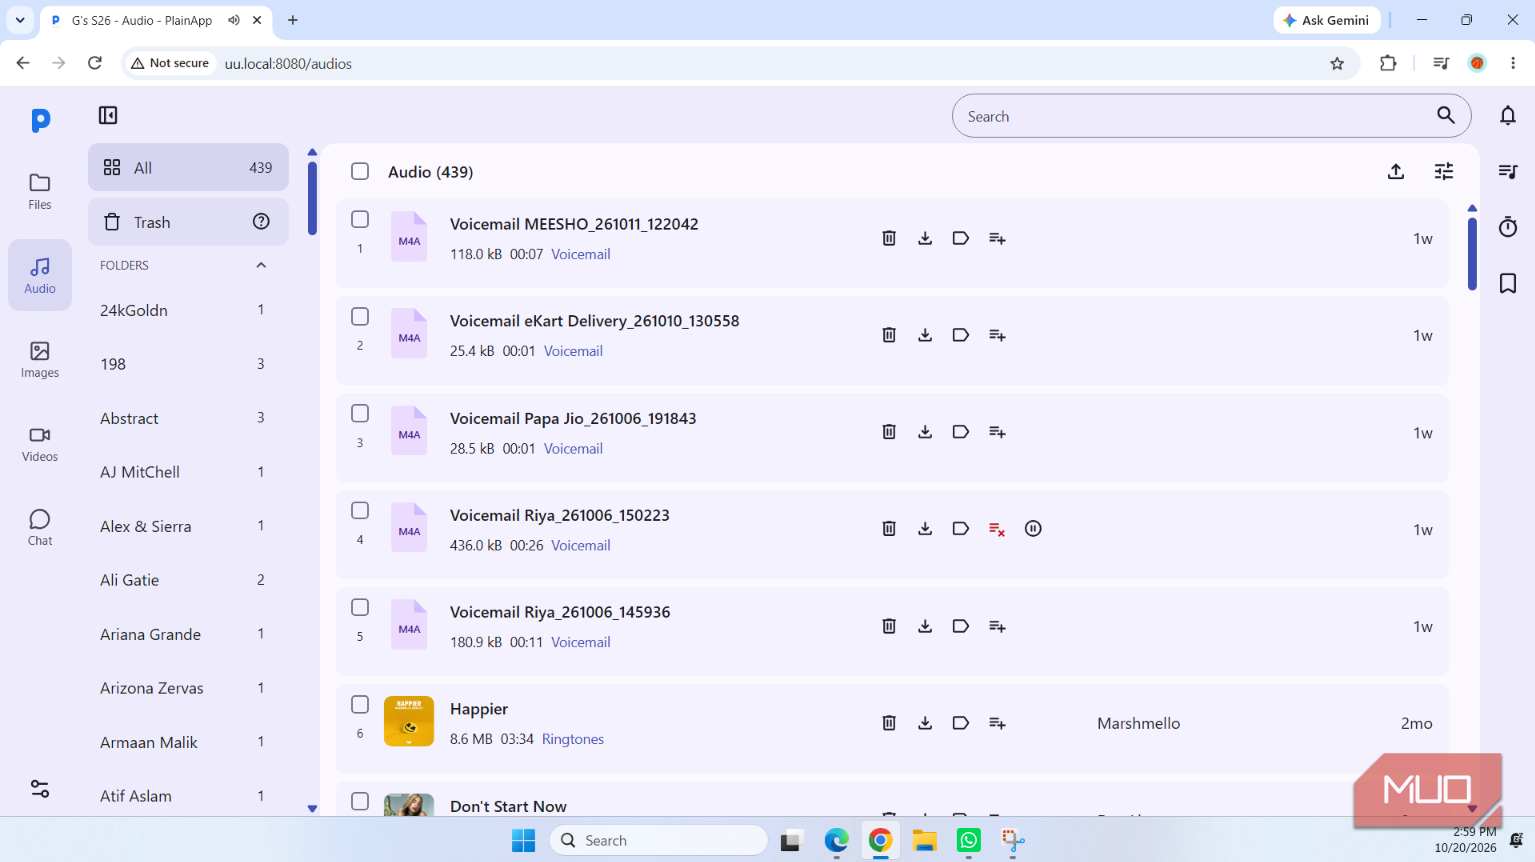Pause playback of Voicemail Riya_261006_150223

[x=1033, y=529]
